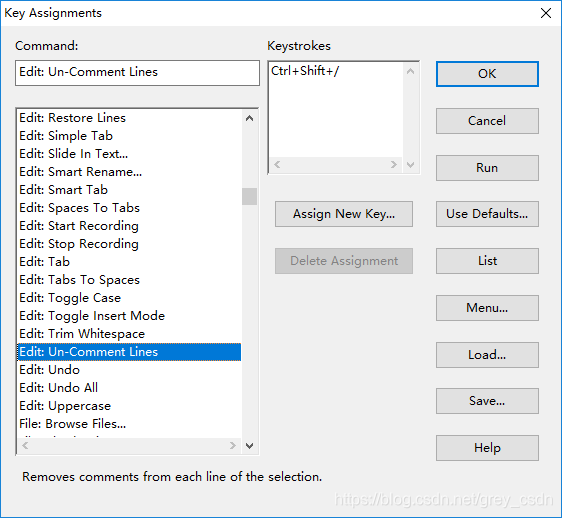Screen dimensions: 562x518
Task: Click Save... to save key configuration
Action: coord(487,401)
